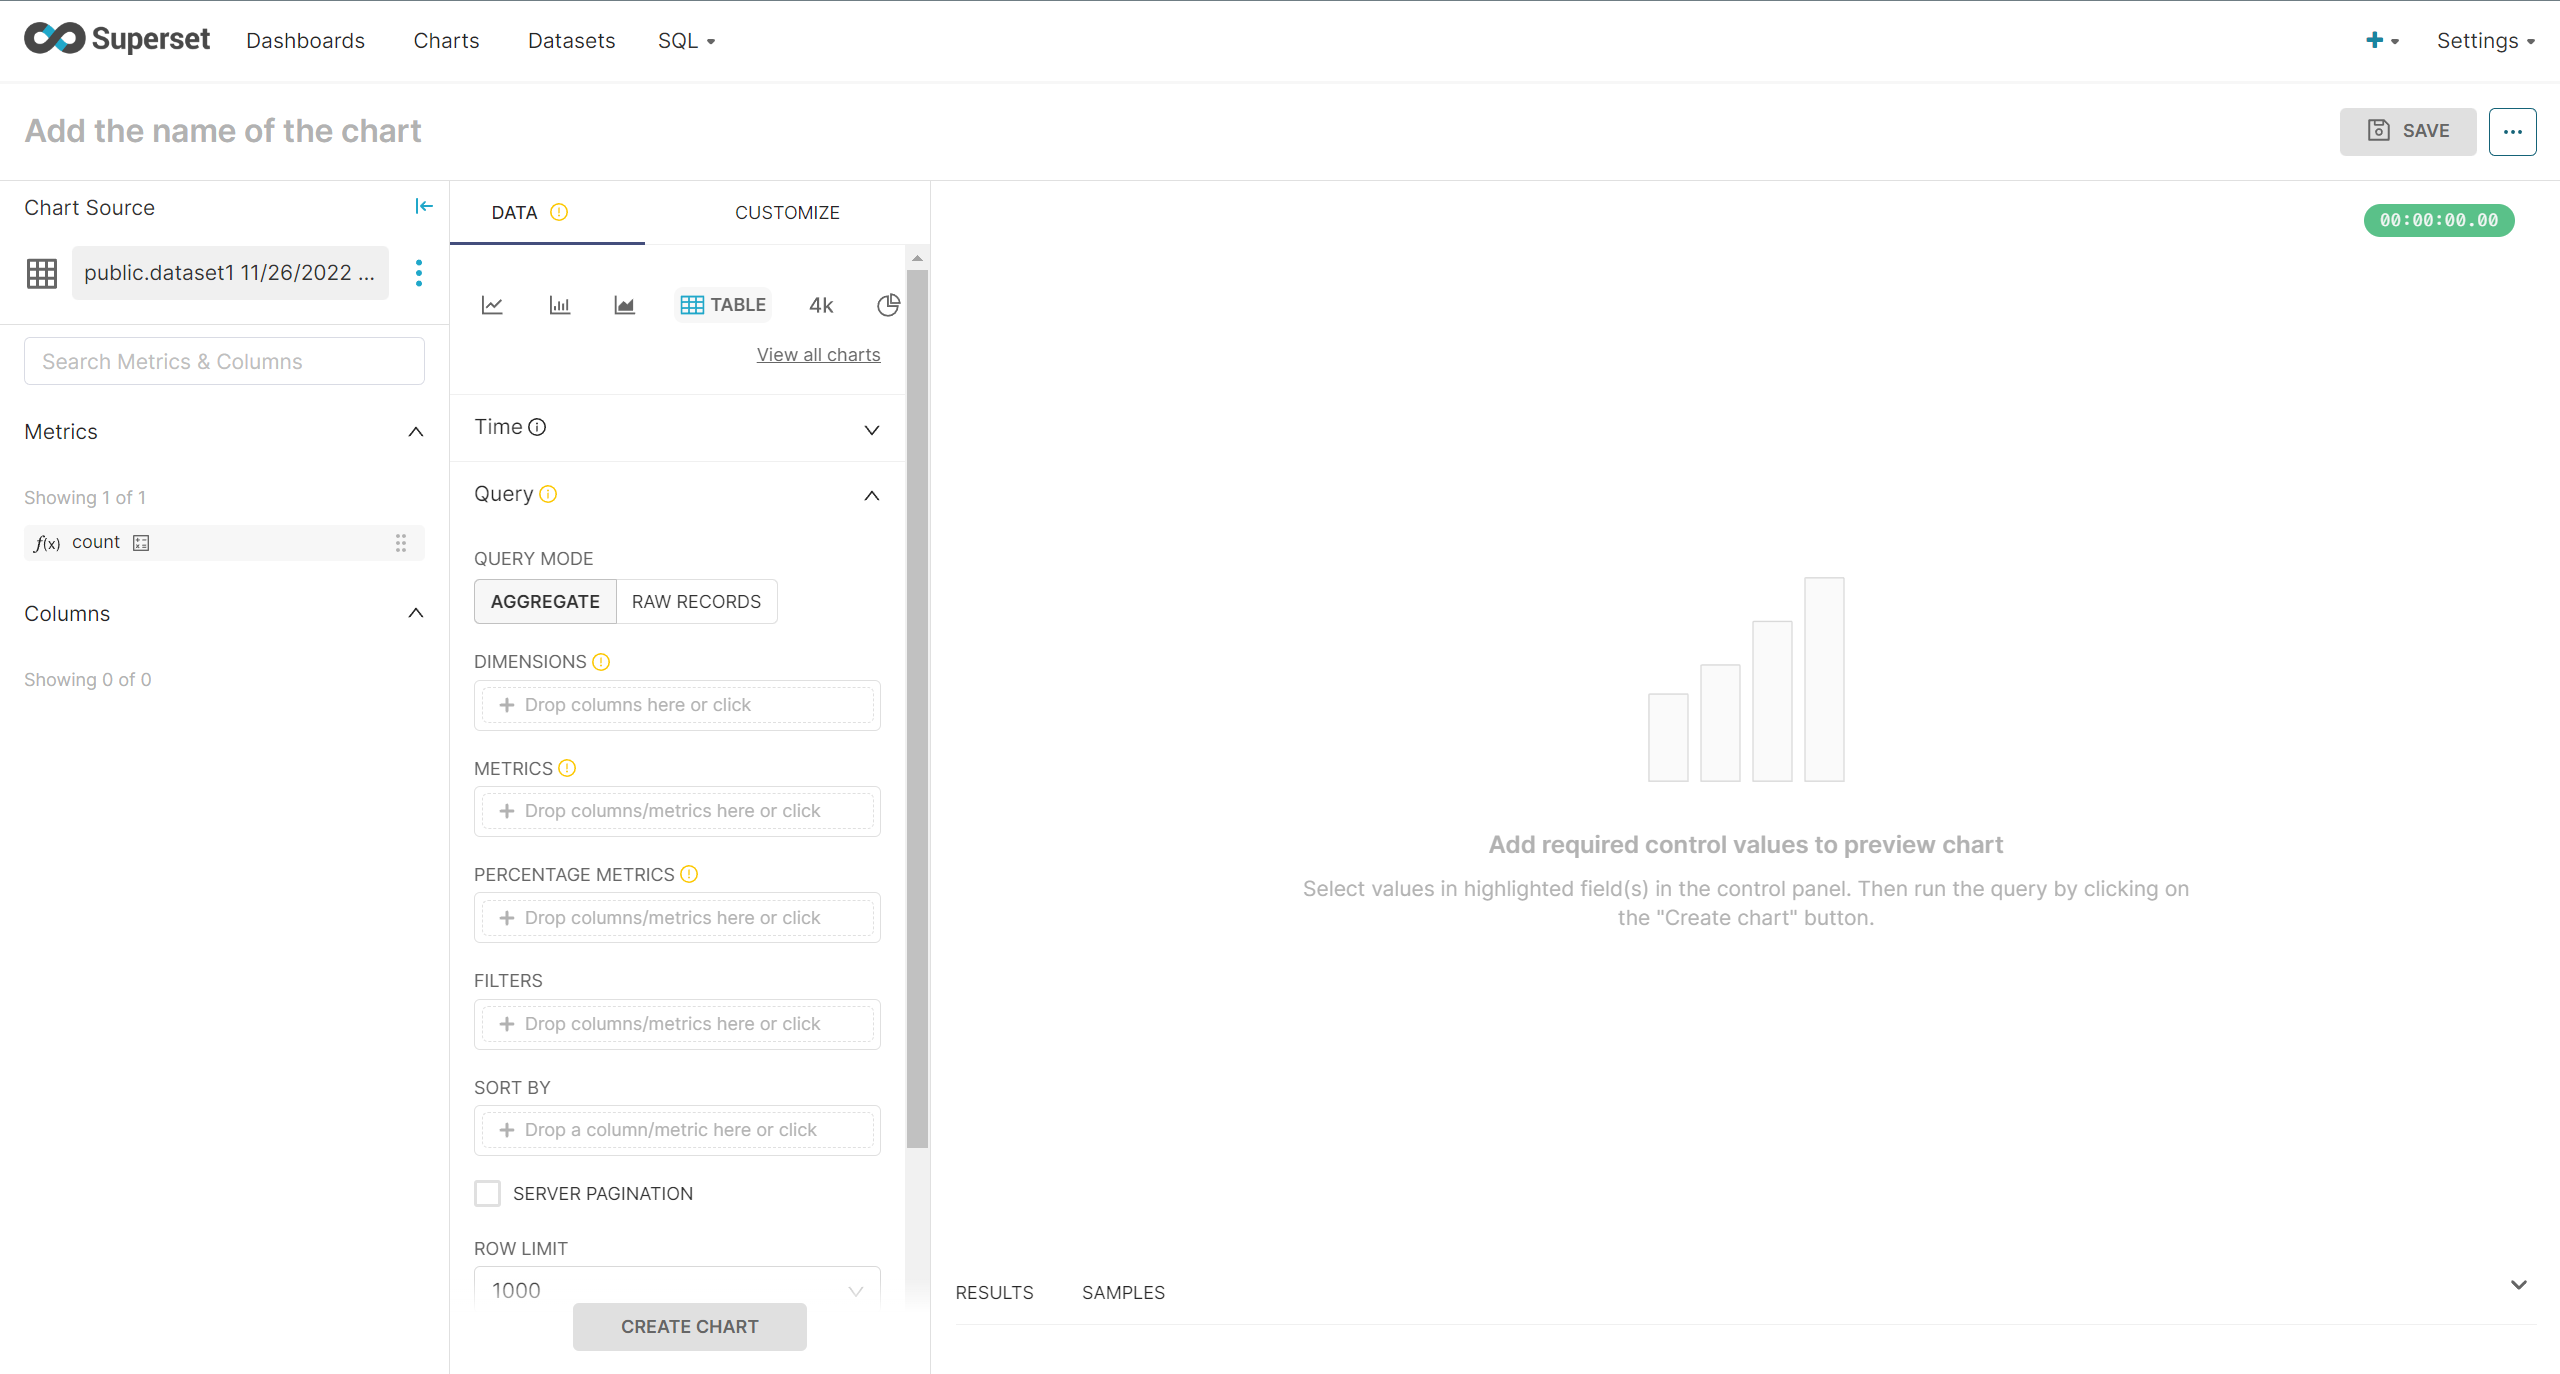The height and width of the screenshot is (1374, 2560).
Task: Switch to the Customize tab
Action: (x=787, y=213)
